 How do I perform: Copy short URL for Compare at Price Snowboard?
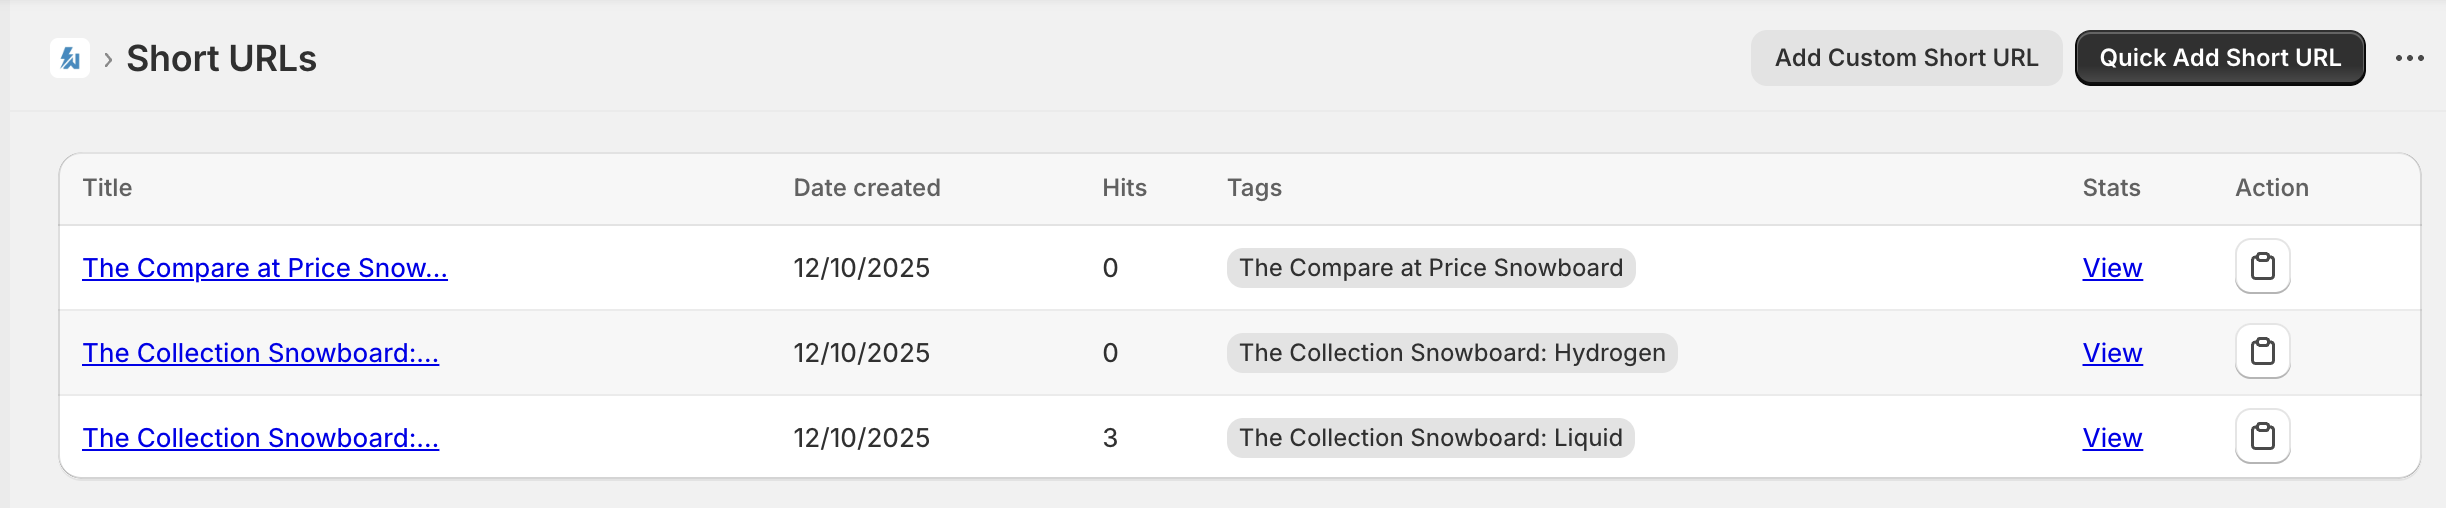tap(2262, 267)
